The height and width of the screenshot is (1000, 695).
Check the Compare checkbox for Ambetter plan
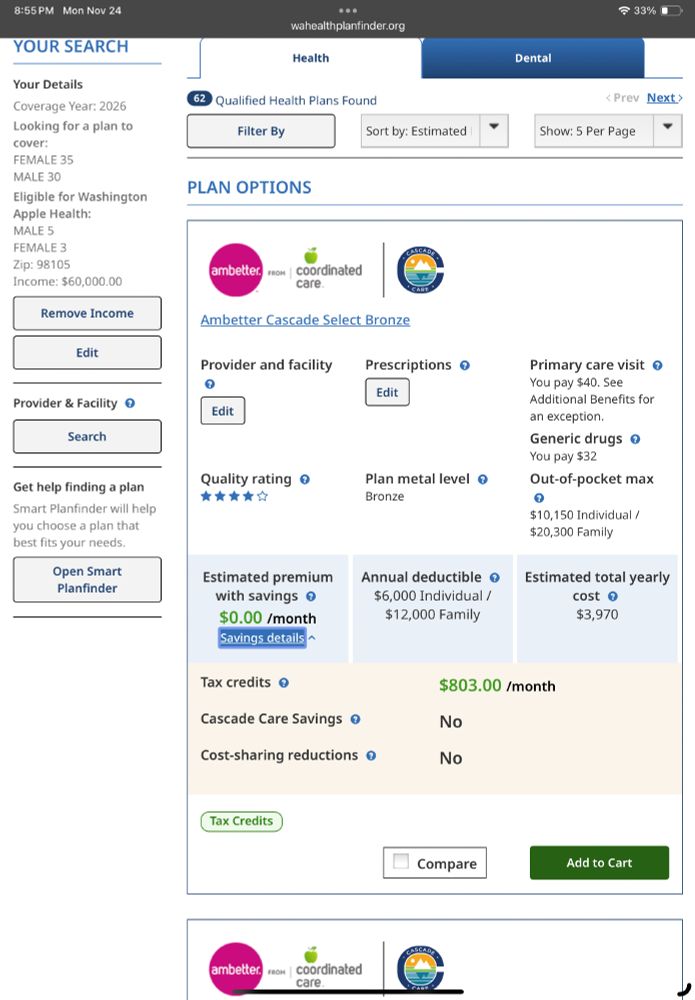(402, 862)
